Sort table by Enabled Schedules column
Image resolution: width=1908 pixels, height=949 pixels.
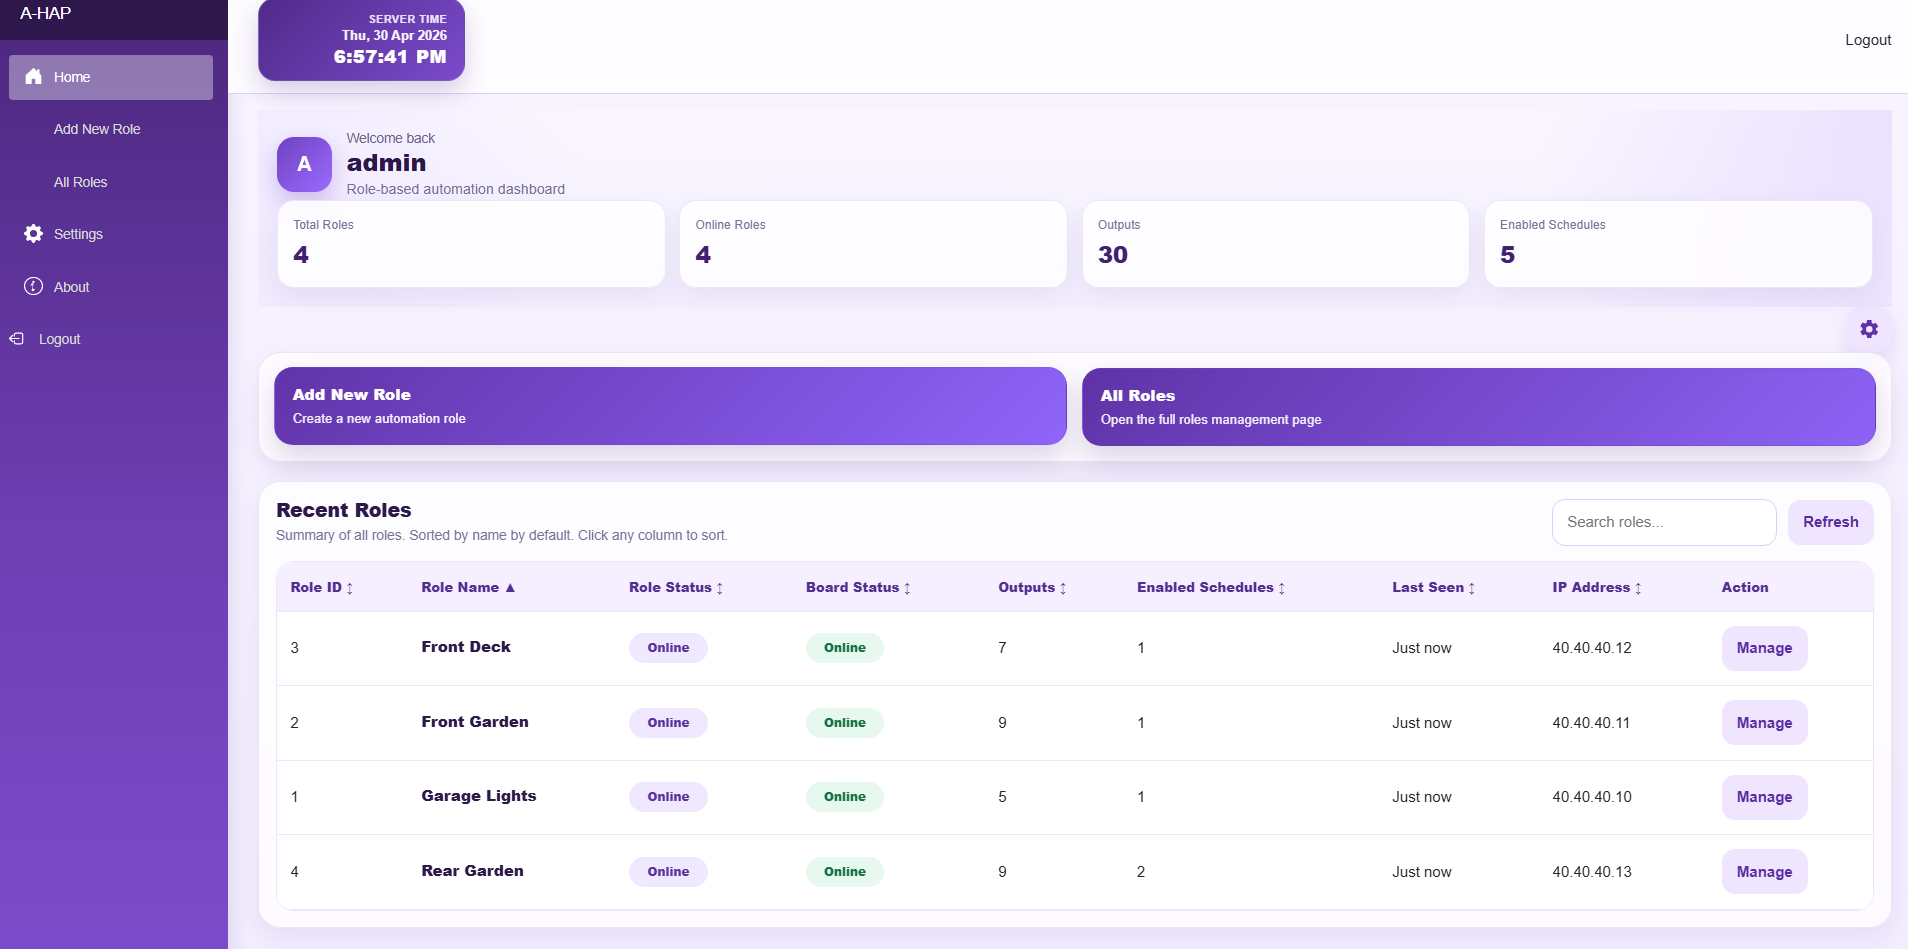click(1211, 587)
